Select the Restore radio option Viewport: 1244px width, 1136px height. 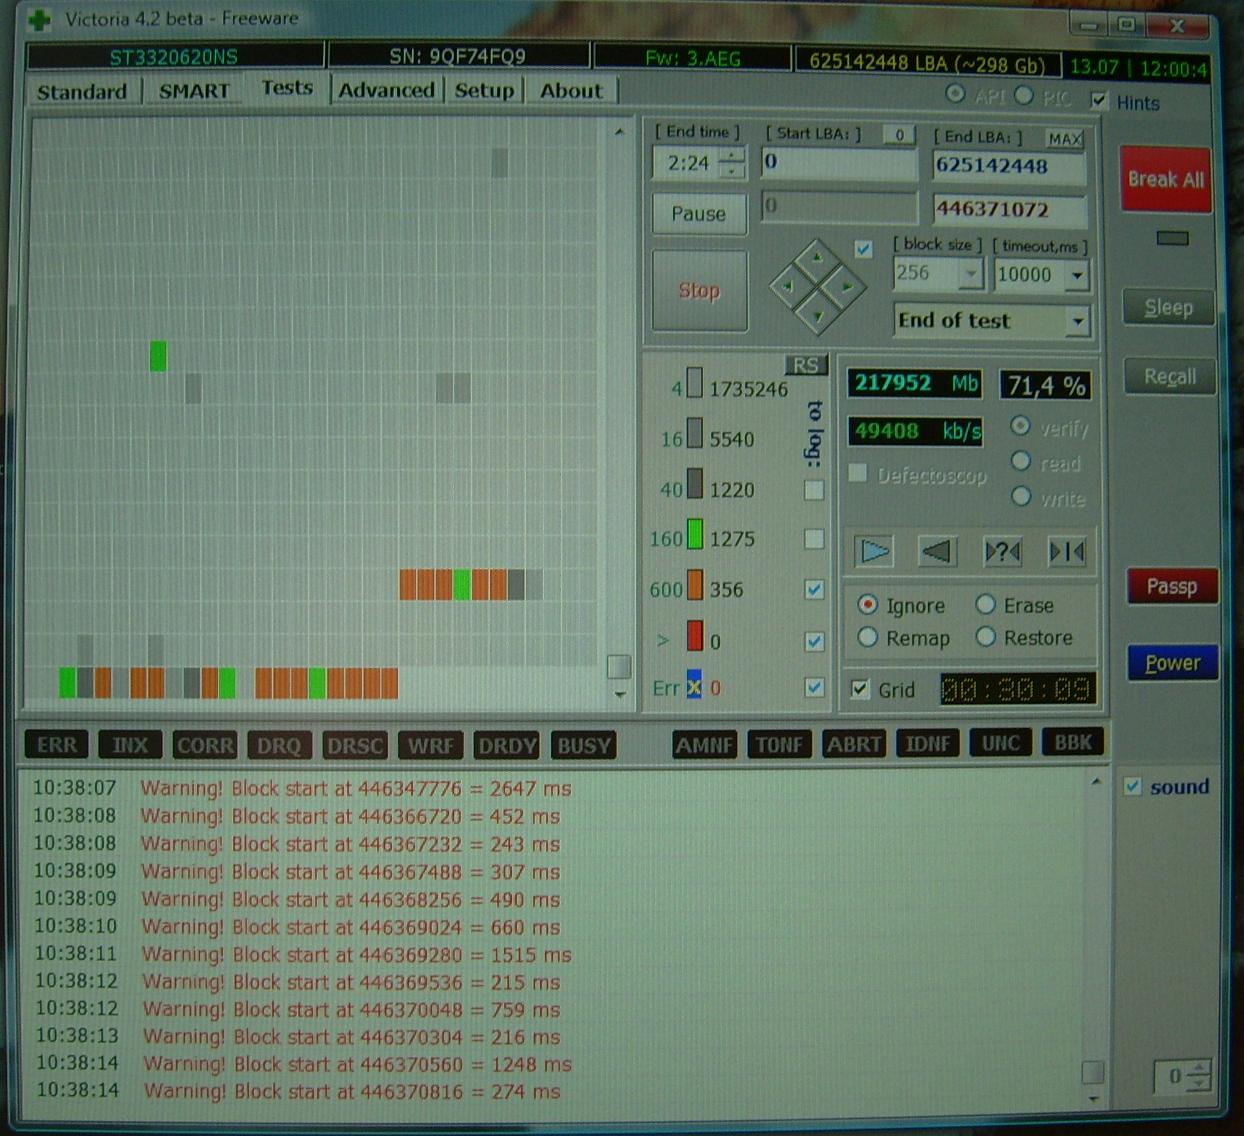(x=985, y=637)
